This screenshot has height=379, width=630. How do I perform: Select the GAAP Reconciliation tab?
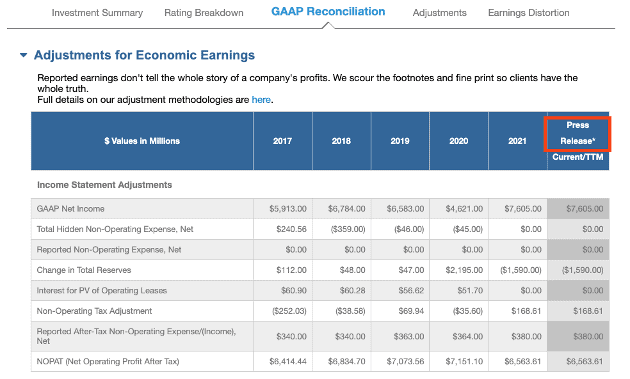click(328, 12)
